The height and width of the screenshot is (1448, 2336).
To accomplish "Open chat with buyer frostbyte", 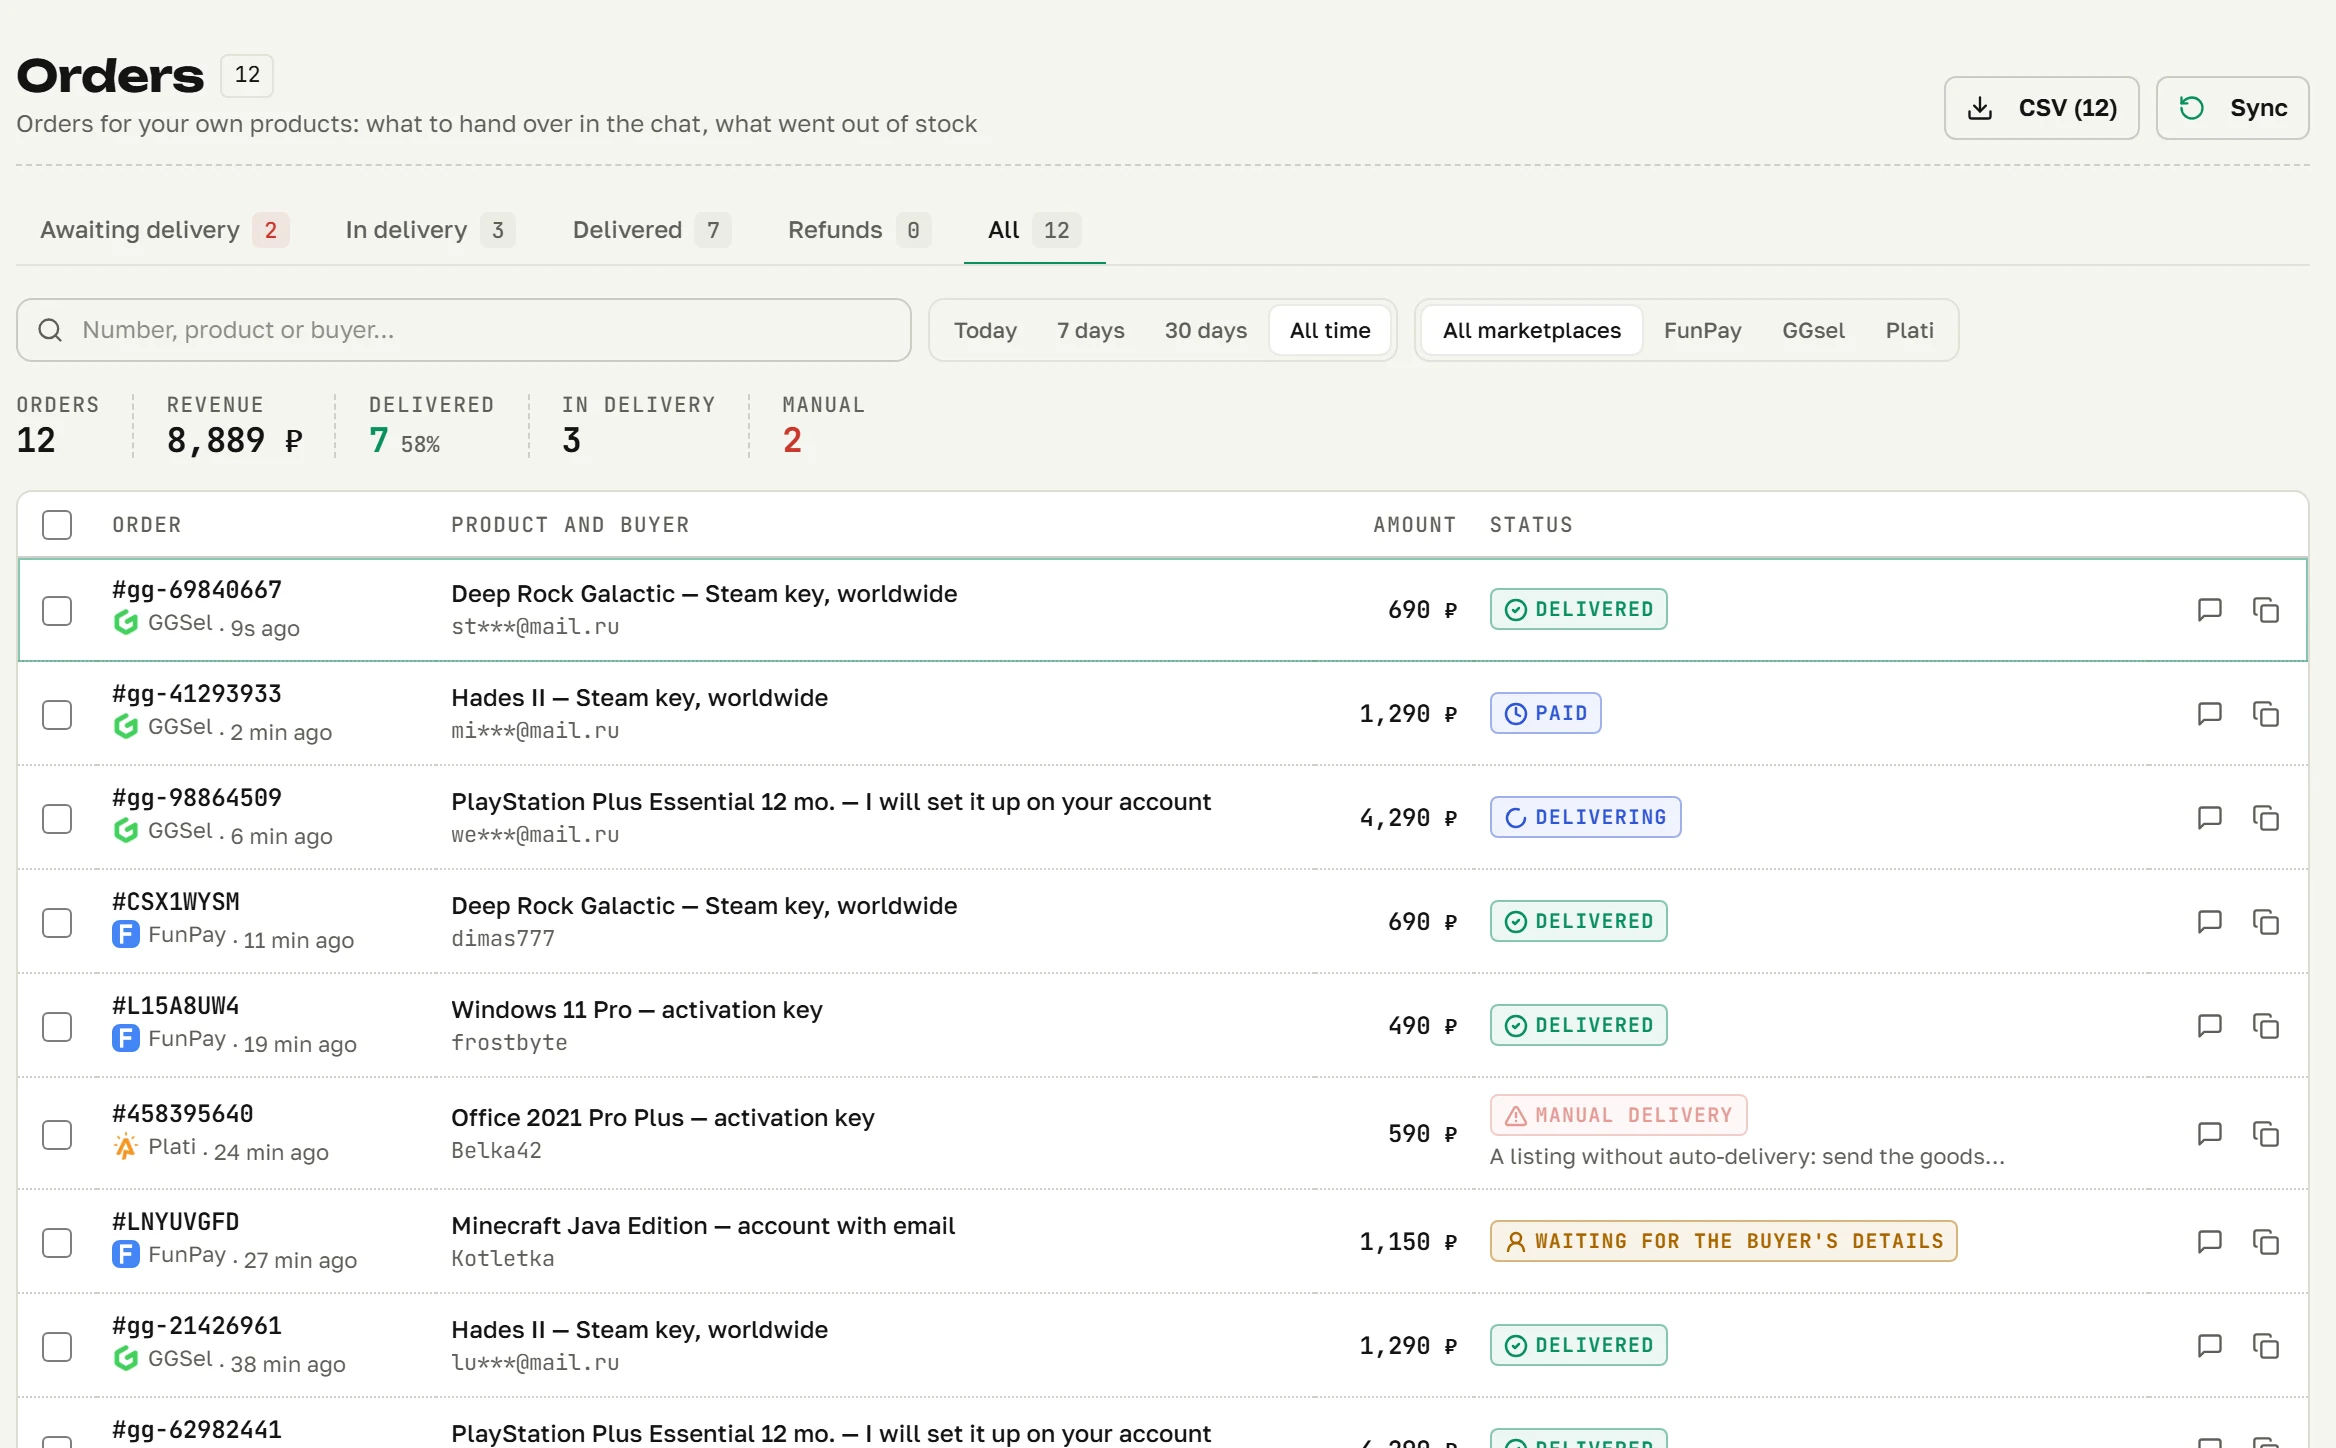I will click(2209, 1026).
